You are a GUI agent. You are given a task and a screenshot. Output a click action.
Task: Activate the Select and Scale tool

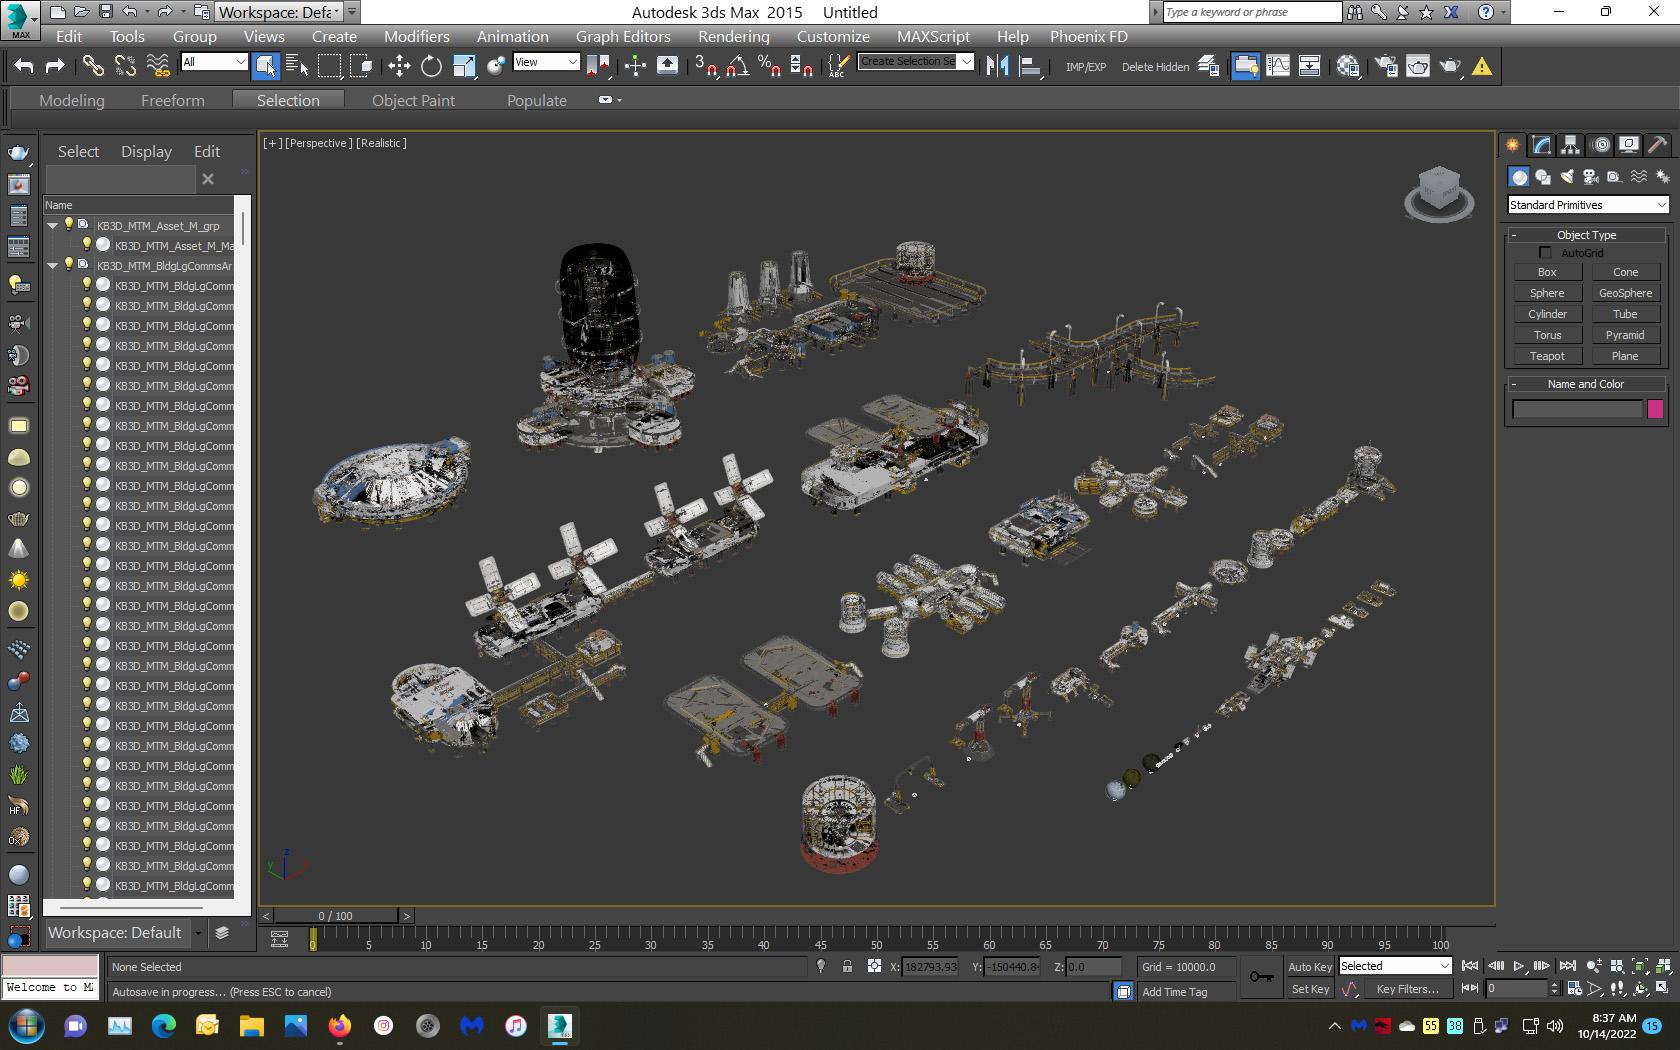(x=464, y=66)
